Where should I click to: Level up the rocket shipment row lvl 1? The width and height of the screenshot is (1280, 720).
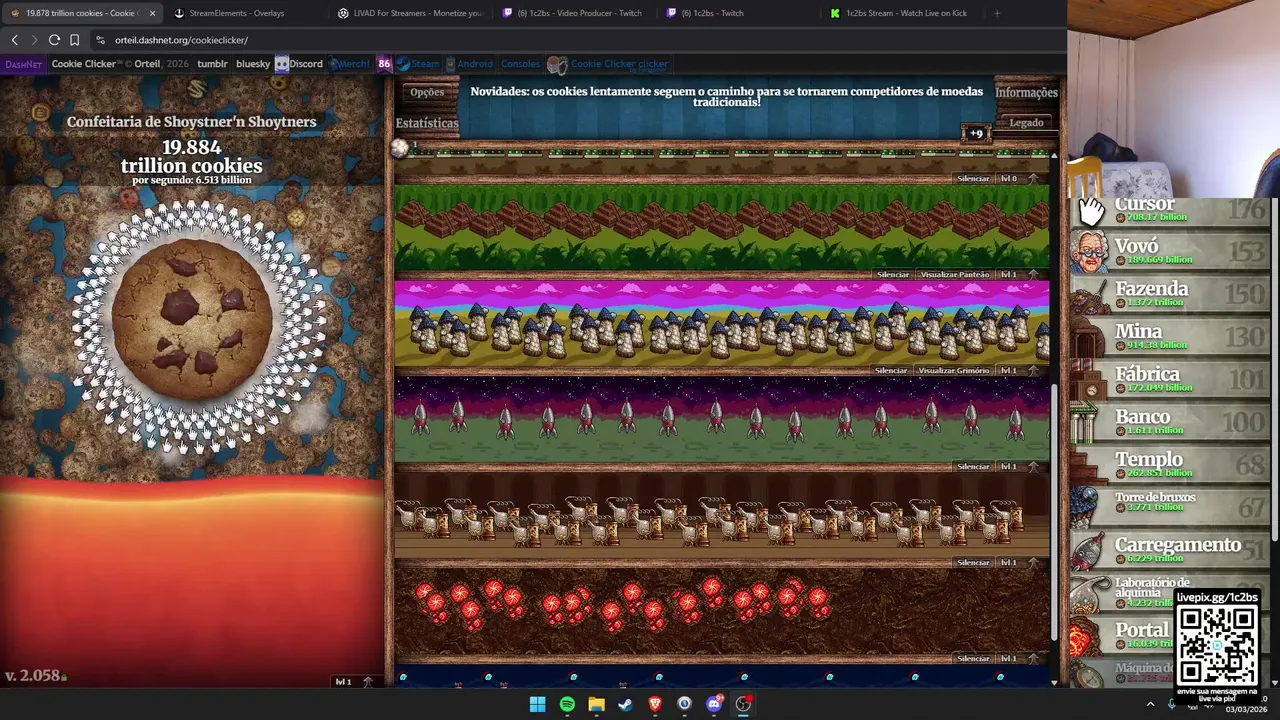coord(1020,466)
